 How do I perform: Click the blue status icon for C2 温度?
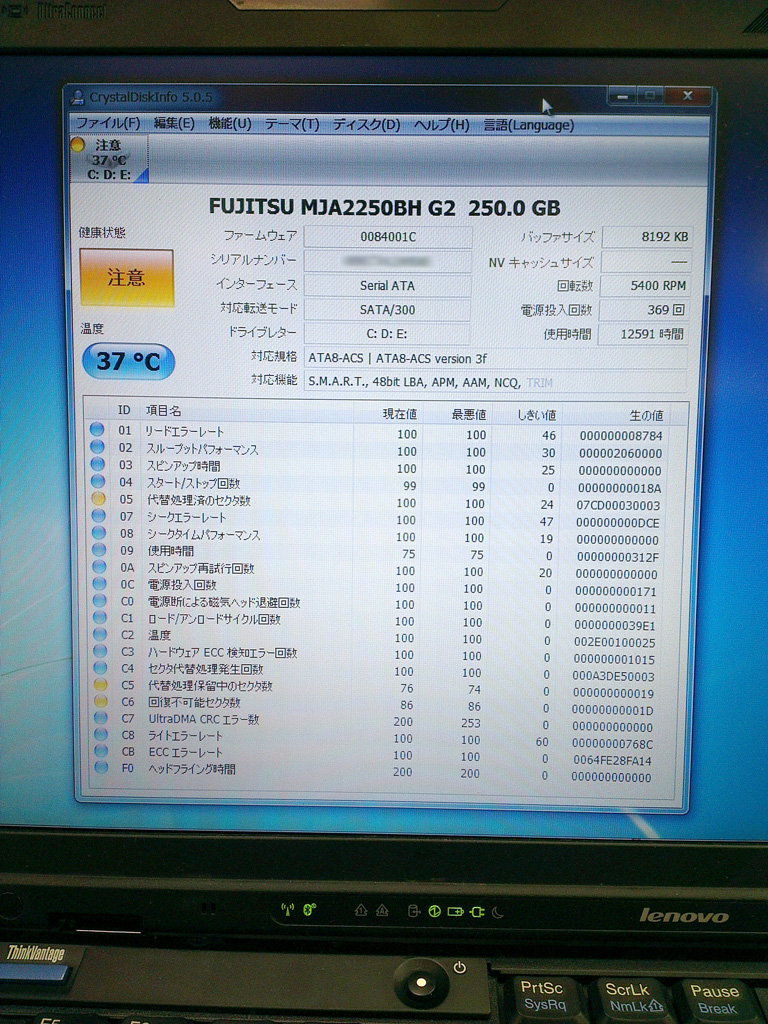pyautogui.click(x=100, y=633)
